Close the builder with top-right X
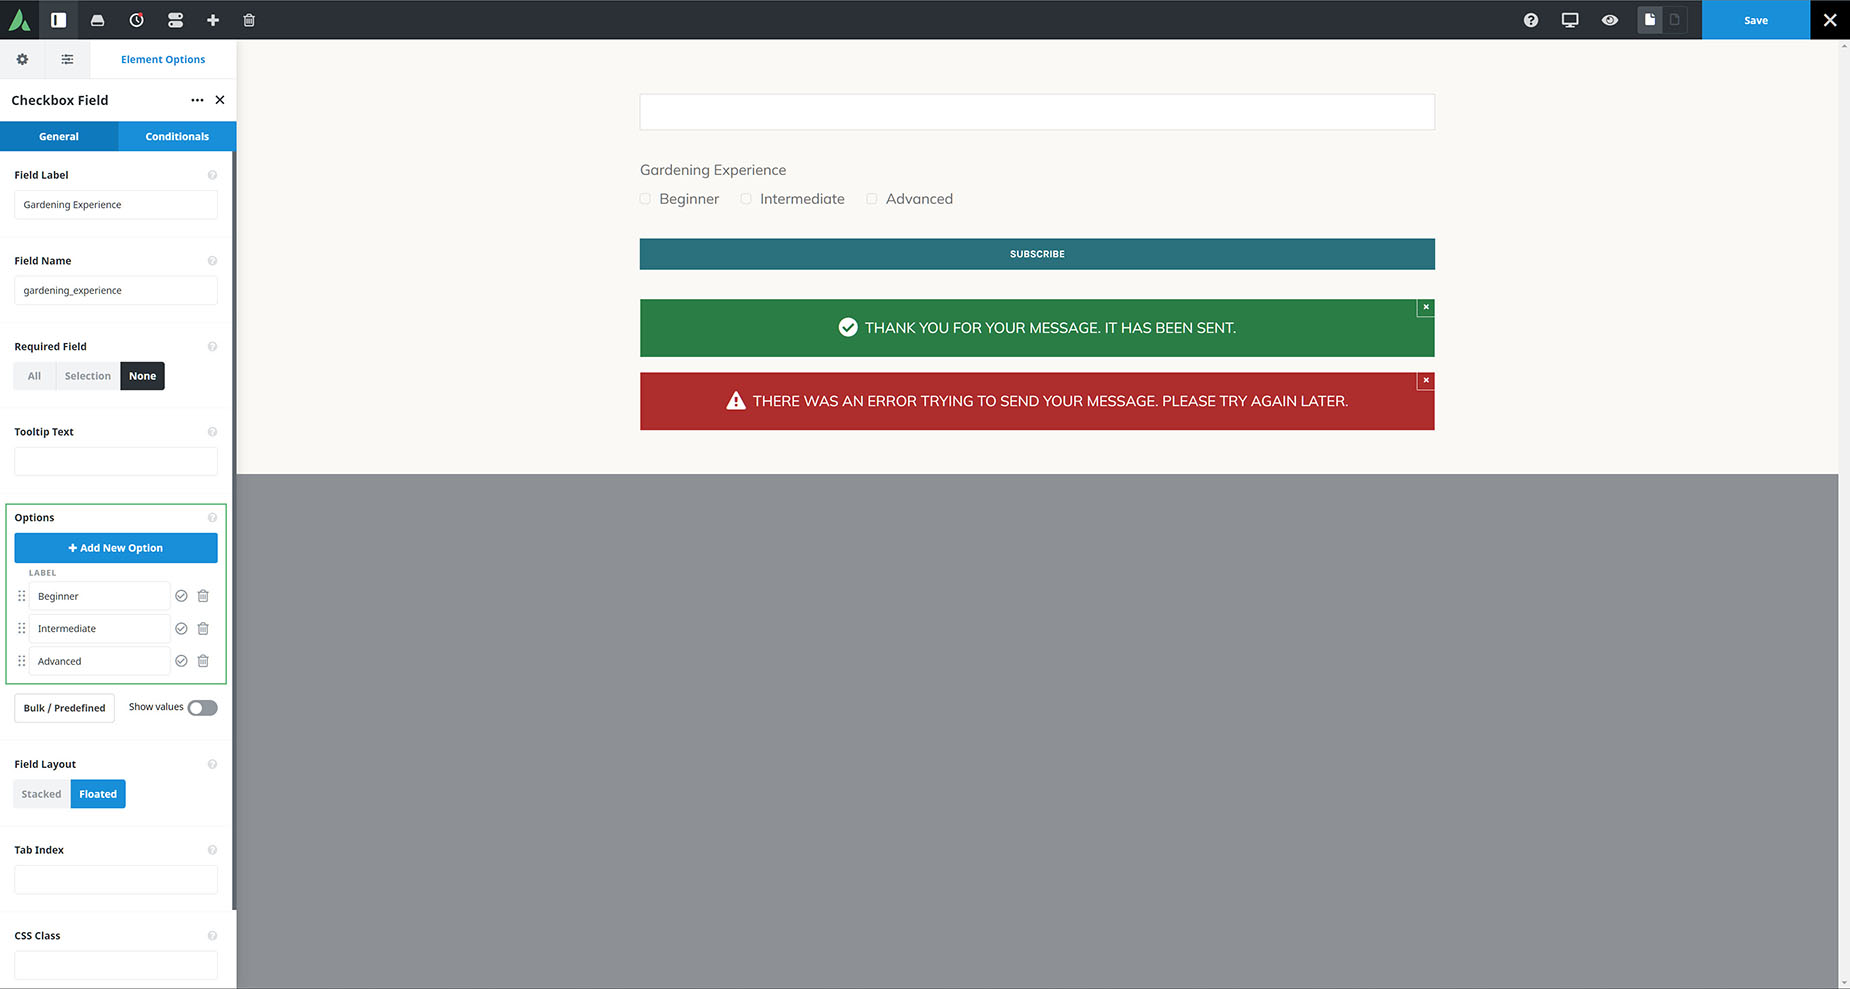This screenshot has width=1850, height=989. [x=1830, y=20]
